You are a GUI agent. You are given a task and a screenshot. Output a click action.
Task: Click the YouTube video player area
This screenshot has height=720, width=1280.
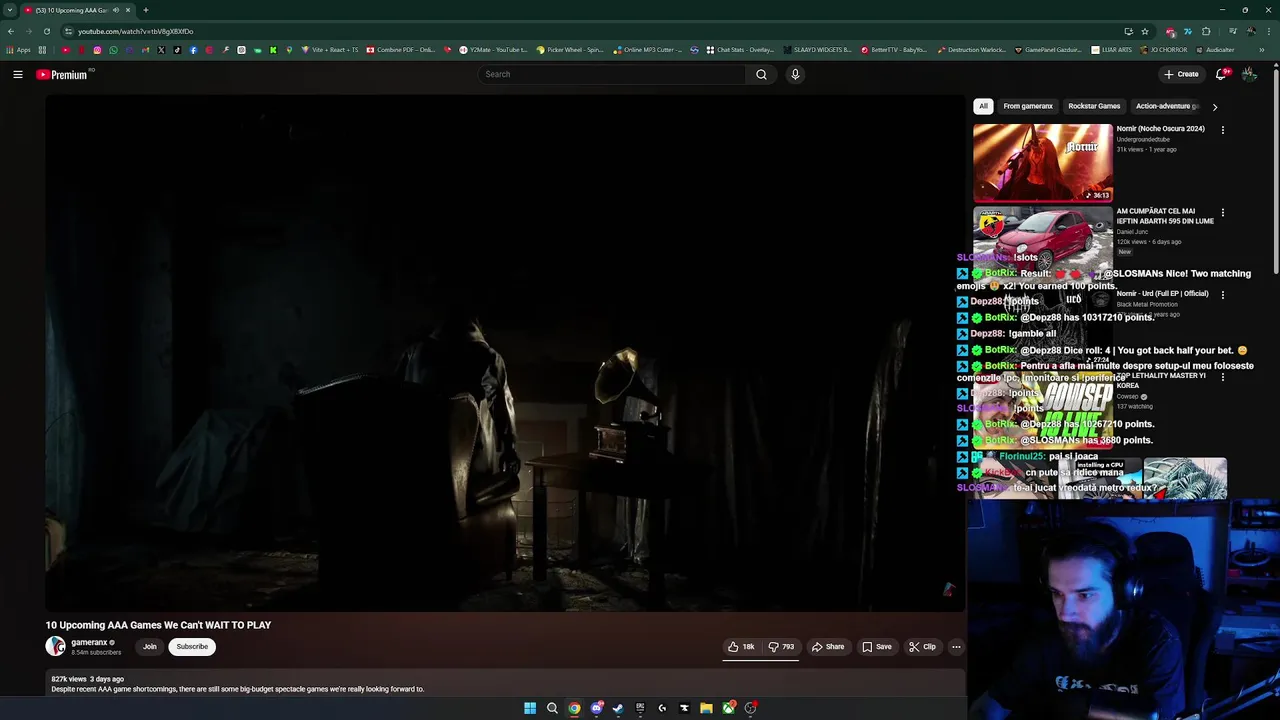[x=505, y=353]
